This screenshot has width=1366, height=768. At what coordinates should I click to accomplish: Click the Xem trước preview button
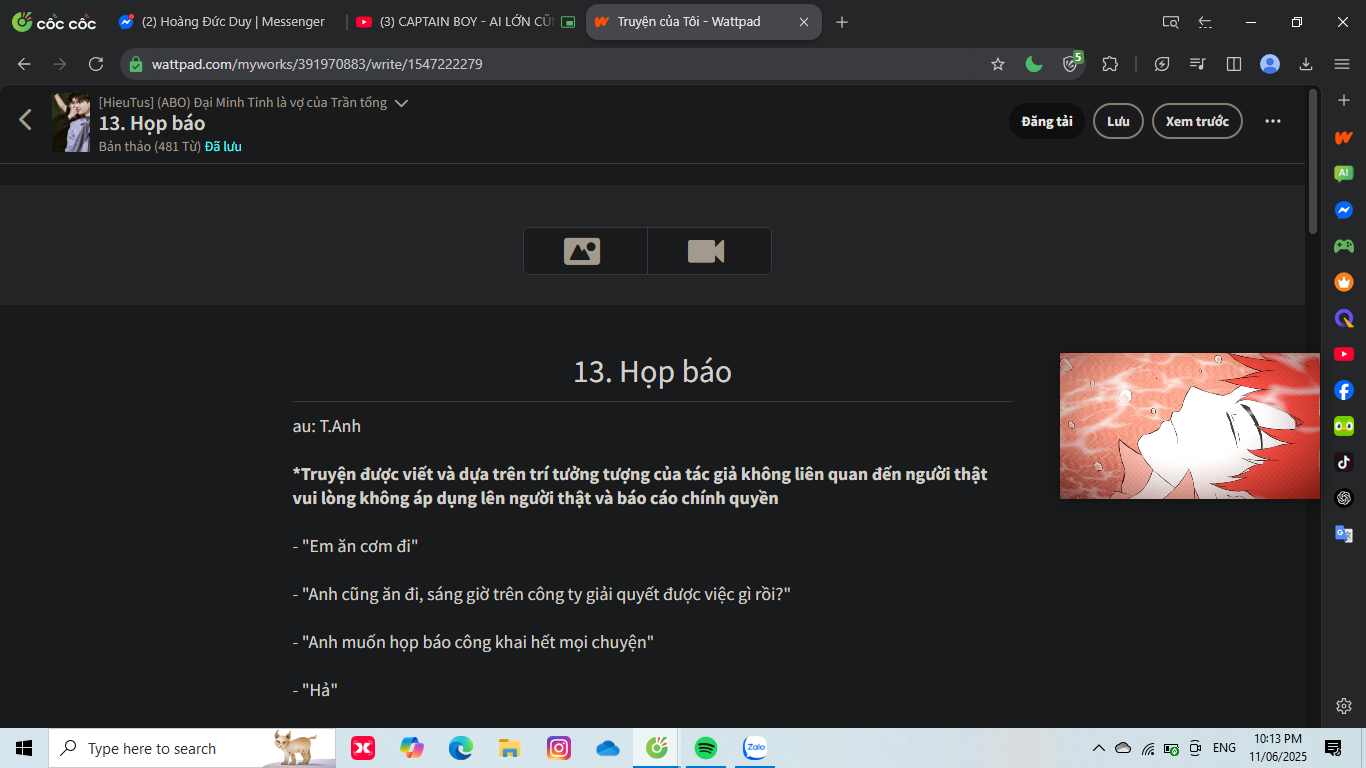tap(1196, 121)
